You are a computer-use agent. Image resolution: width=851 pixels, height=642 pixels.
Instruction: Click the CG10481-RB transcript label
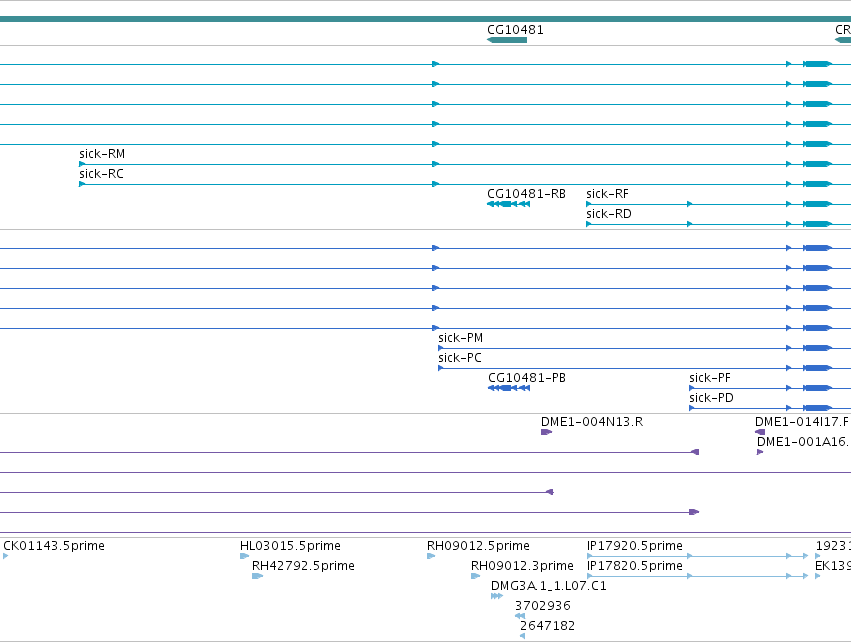(526, 194)
